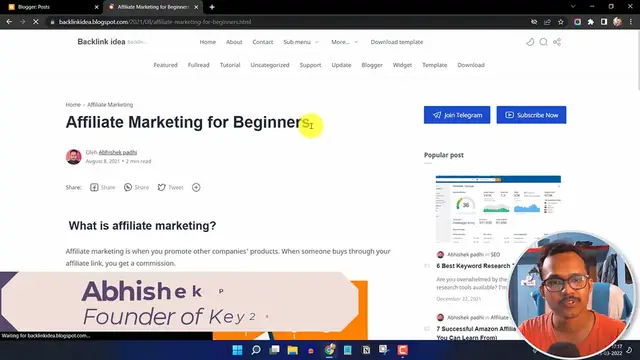The height and width of the screenshot is (360, 640).
Task: Open Chrome tab search chevron
Action: [x=573, y=7]
